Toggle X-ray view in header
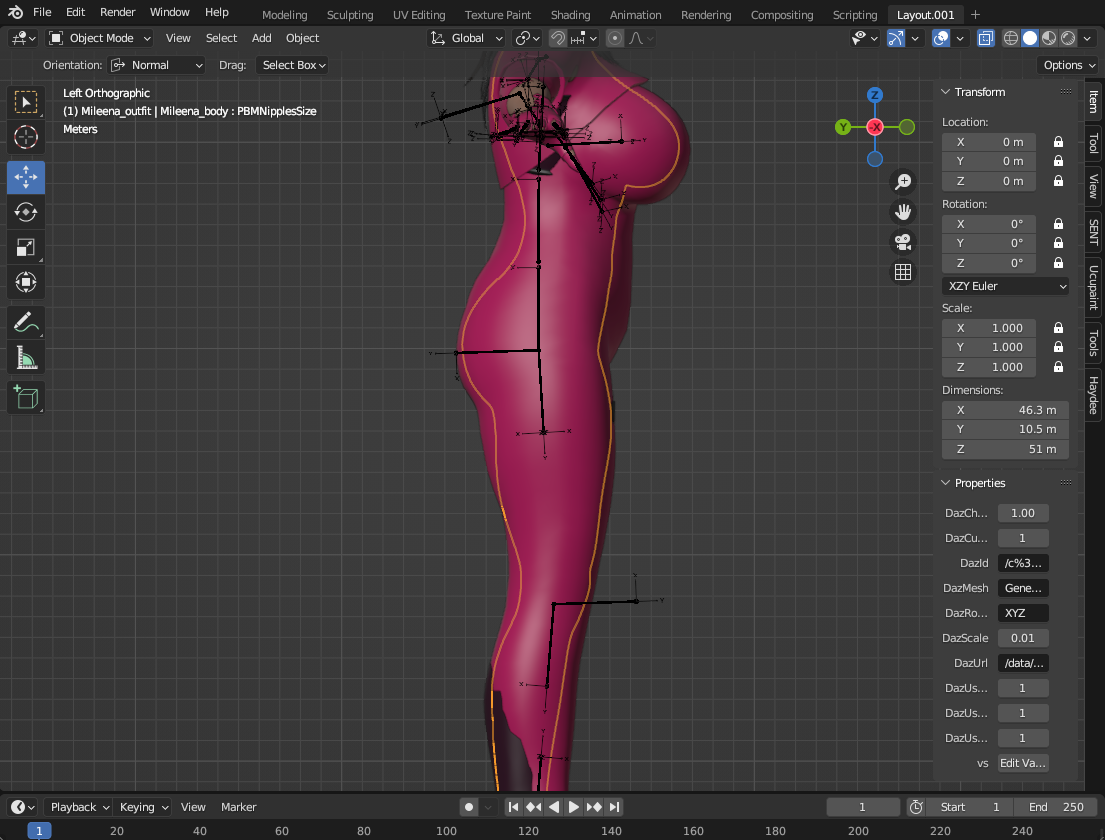Viewport: 1105px width, 840px height. (985, 38)
